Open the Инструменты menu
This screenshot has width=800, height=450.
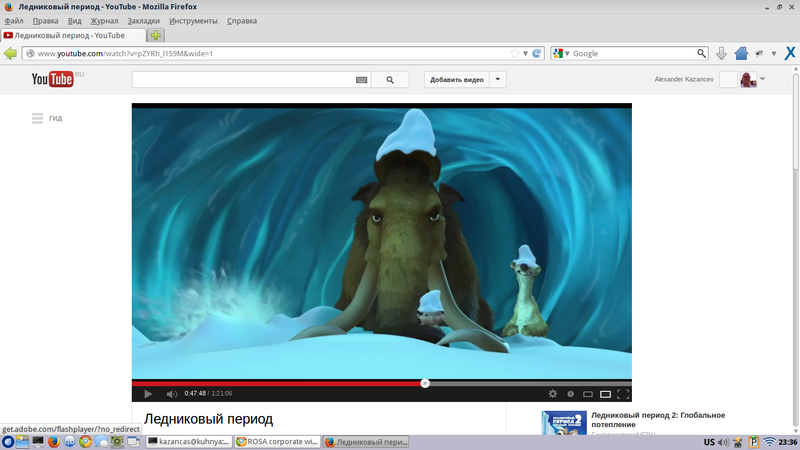(x=193, y=21)
